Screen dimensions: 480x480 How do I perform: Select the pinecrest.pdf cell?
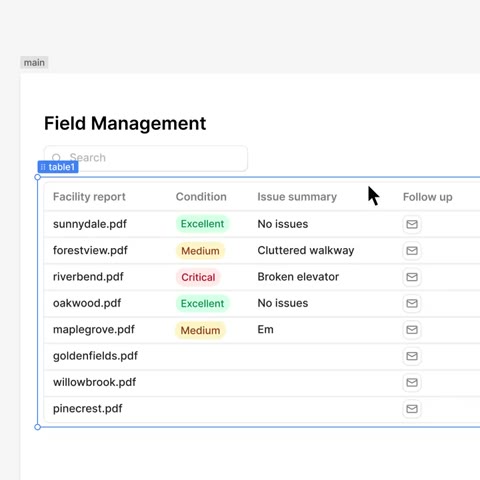[x=88, y=408]
